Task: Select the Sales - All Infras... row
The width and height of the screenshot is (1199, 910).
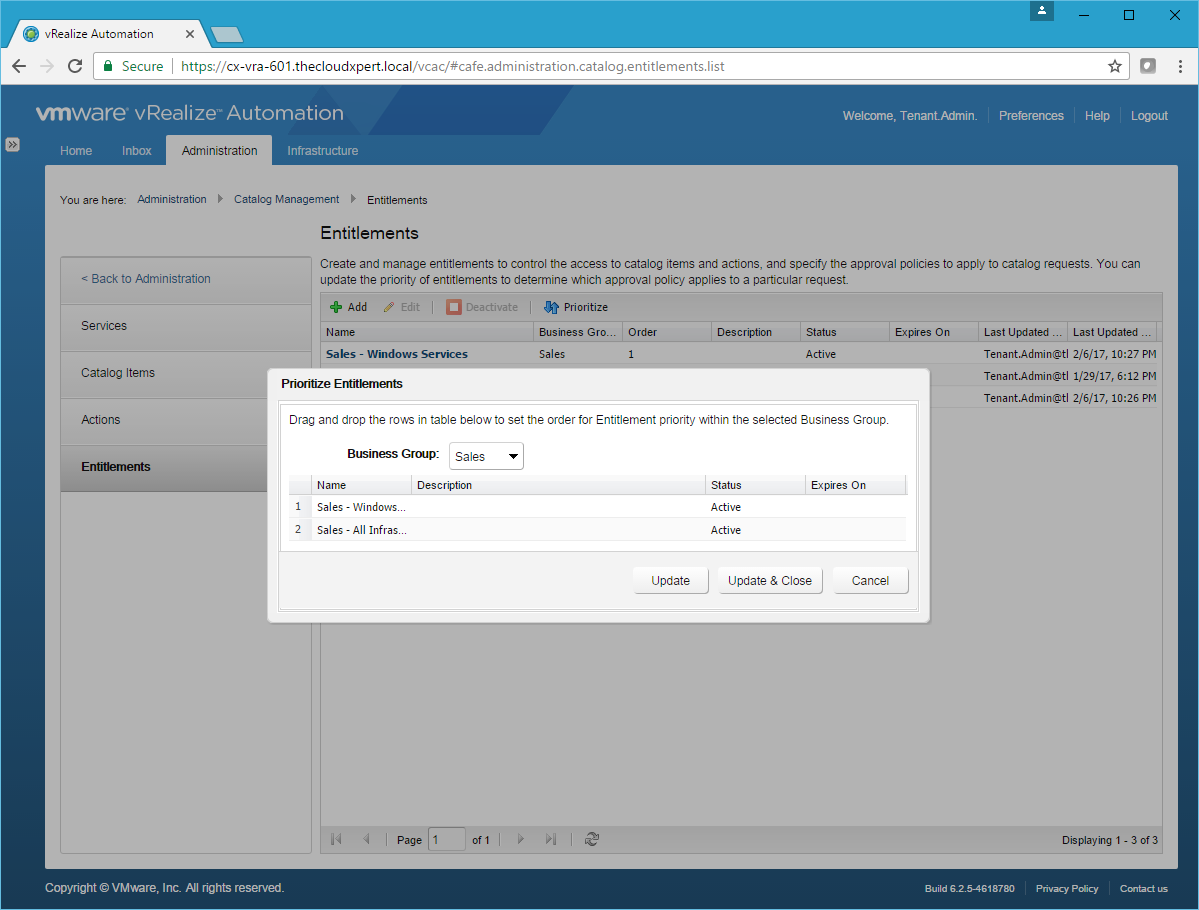Action: pos(362,530)
